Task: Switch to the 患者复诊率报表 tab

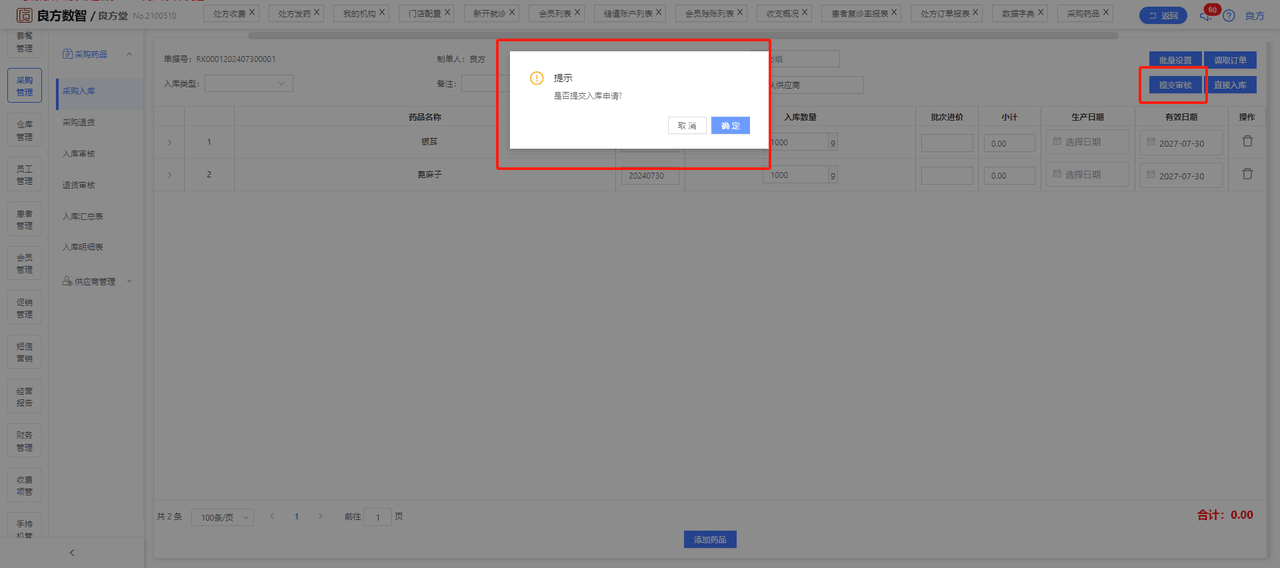Action: 860,15
